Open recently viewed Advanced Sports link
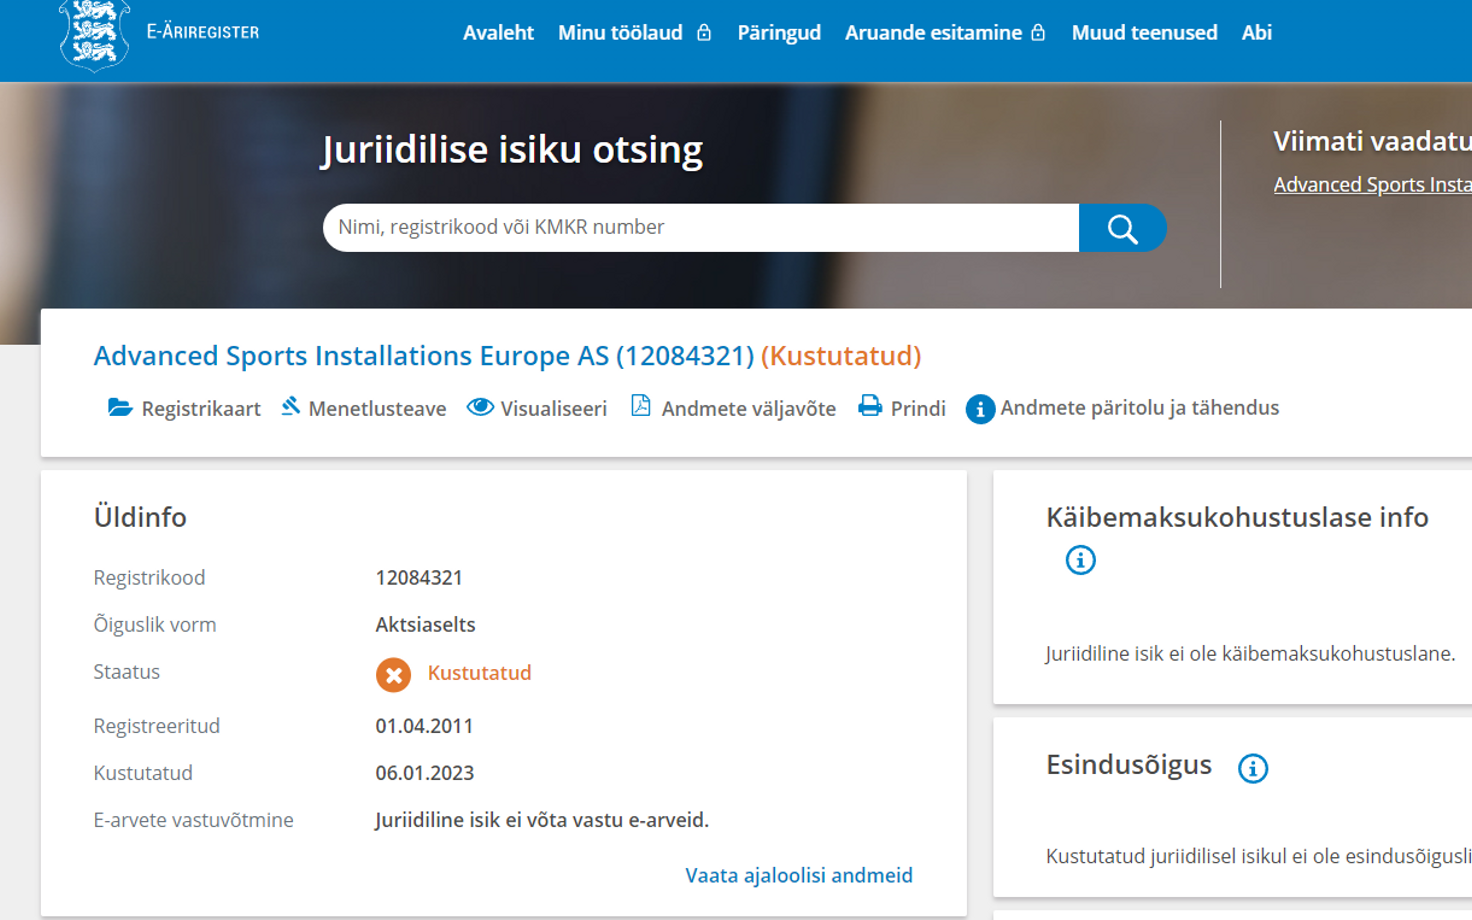 [1371, 185]
